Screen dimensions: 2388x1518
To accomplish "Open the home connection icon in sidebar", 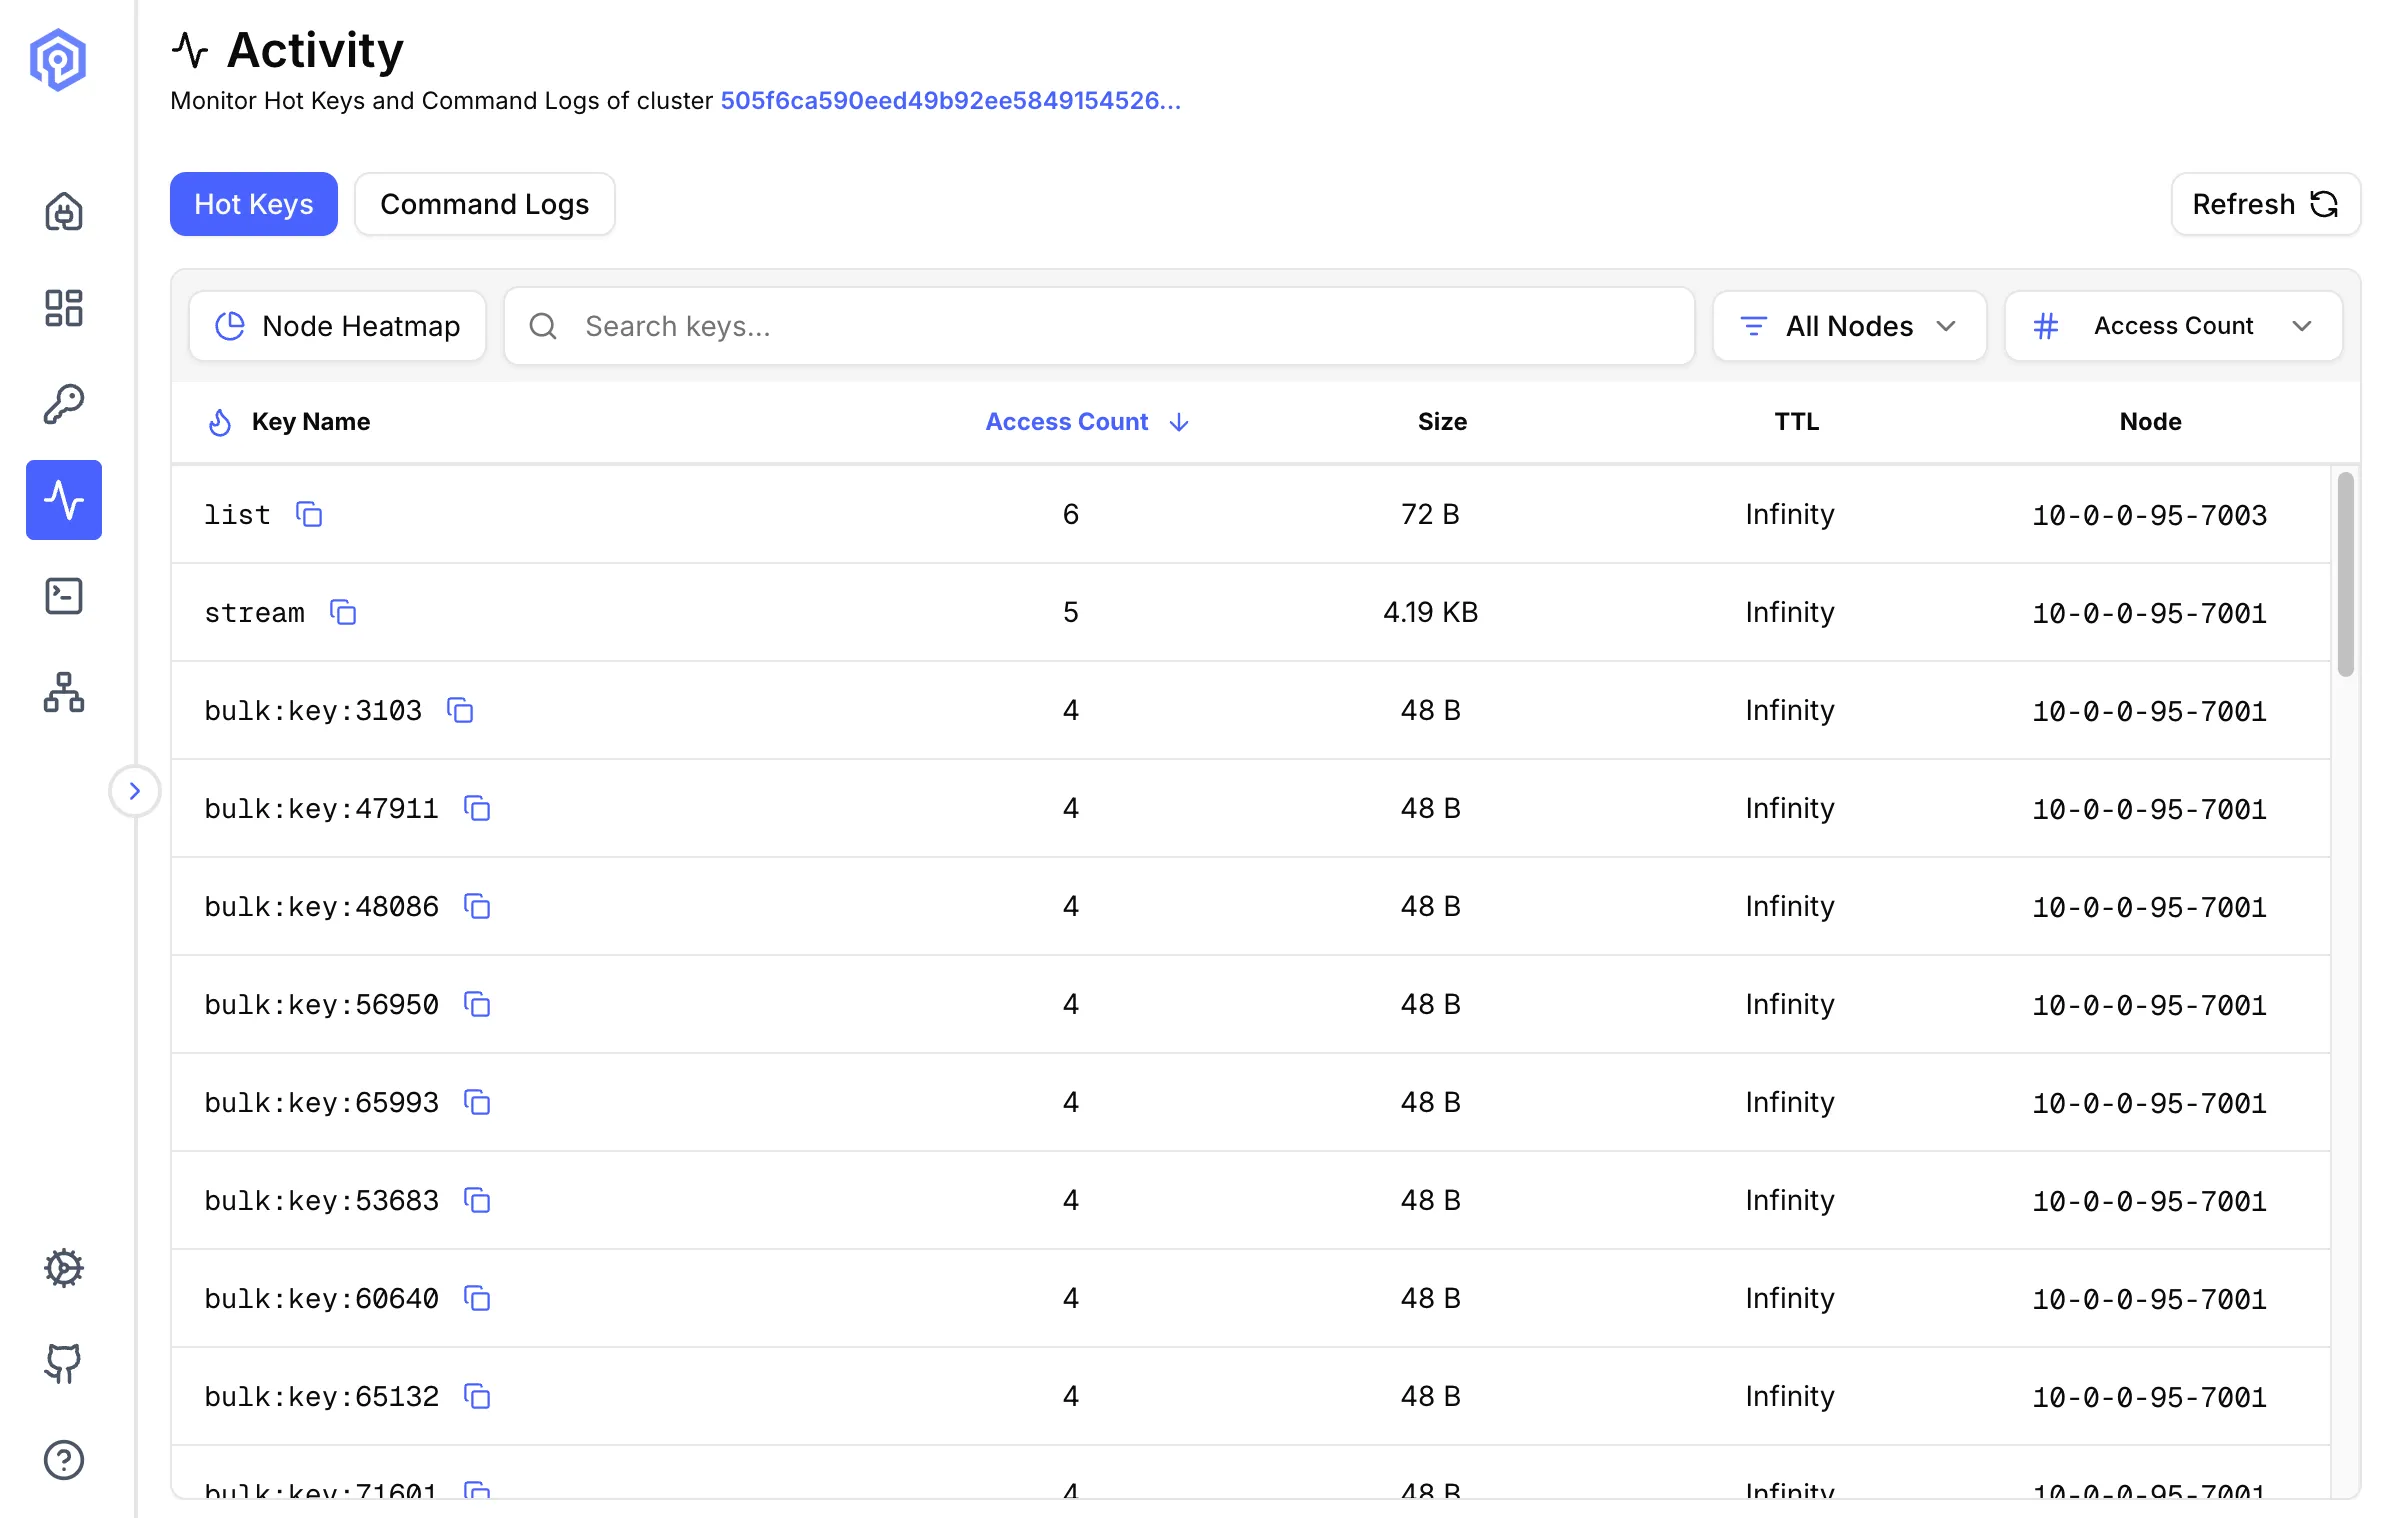I will [x=64, y=211].
